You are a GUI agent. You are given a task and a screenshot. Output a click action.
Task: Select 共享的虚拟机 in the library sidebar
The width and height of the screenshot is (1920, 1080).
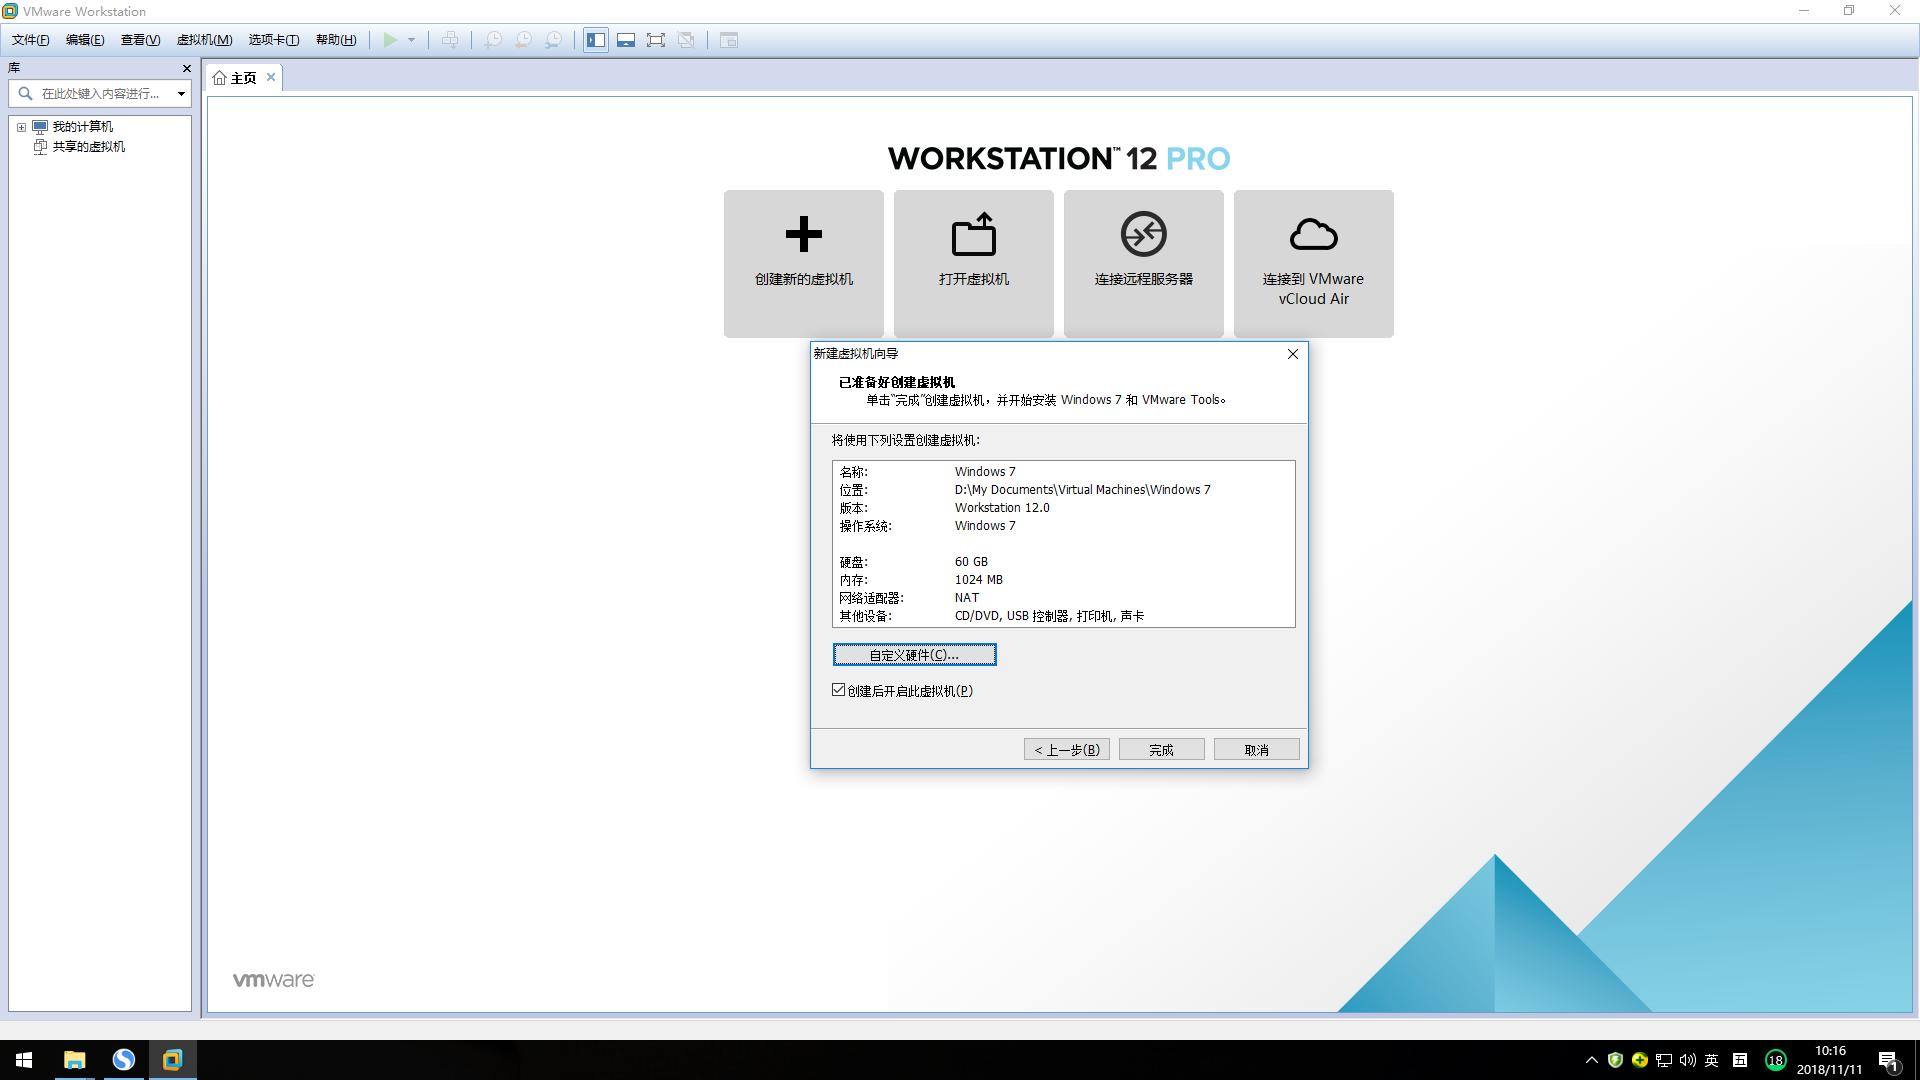[89, 146]
